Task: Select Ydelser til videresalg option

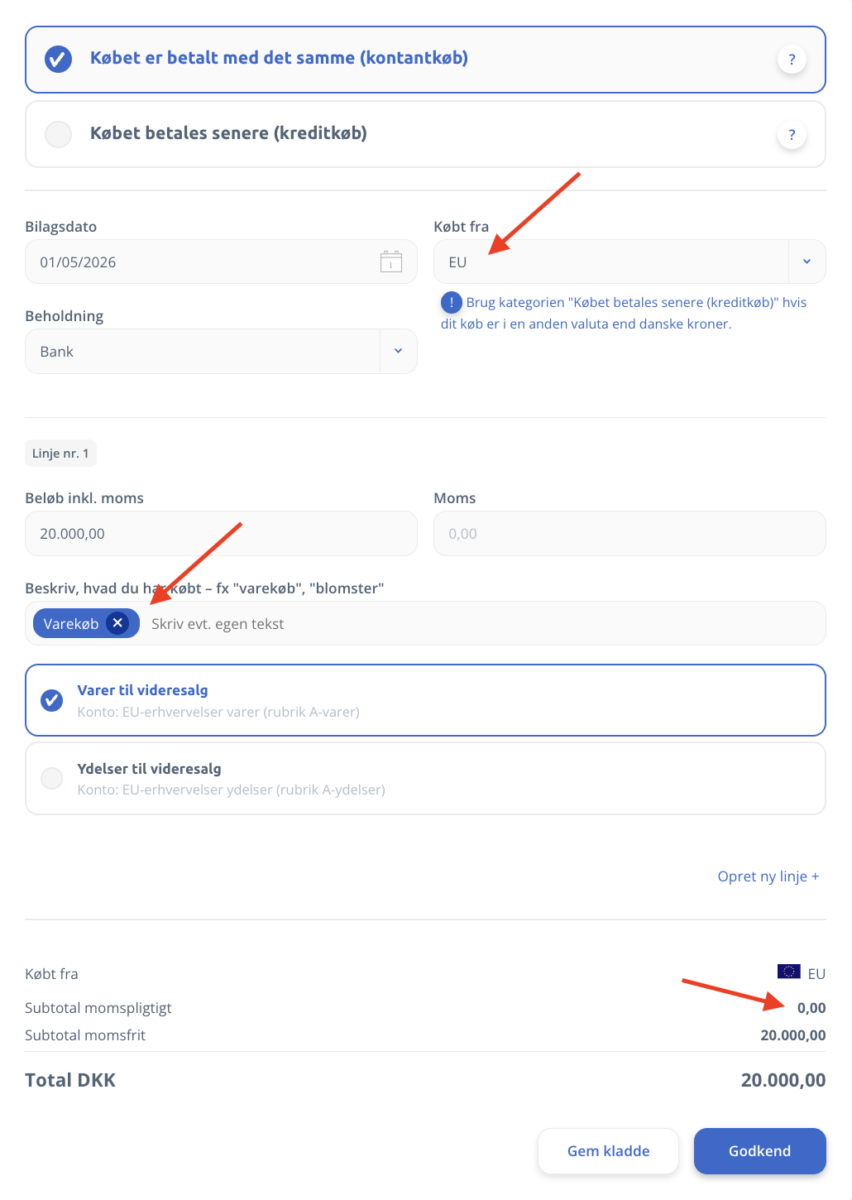Action: [x=425, y=778]
